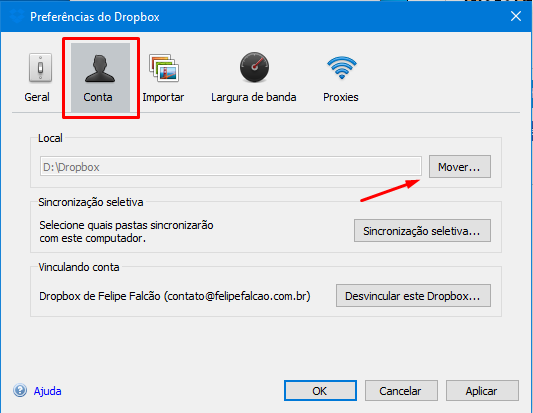Go to the Proxies tab label
The image size is (533, 413).
341,97
